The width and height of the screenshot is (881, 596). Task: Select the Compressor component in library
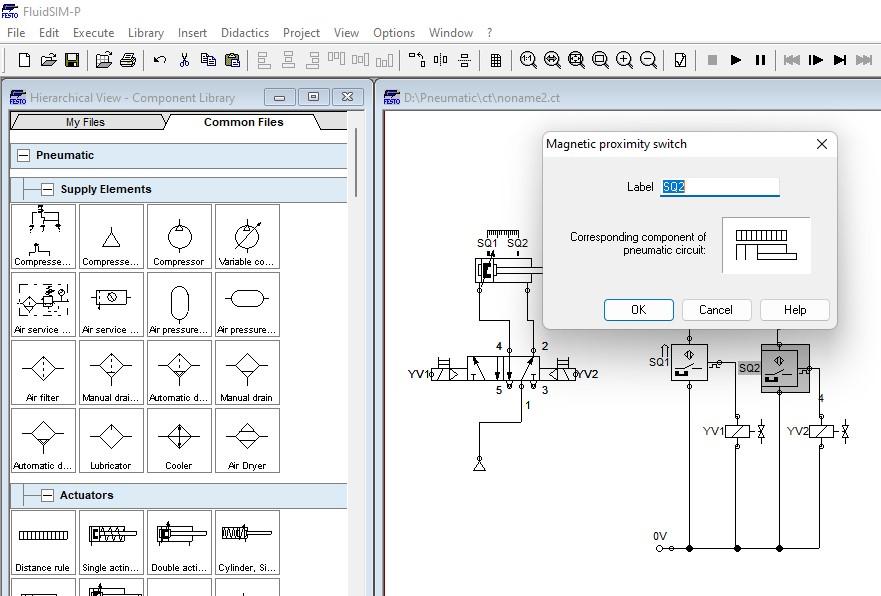179,237
